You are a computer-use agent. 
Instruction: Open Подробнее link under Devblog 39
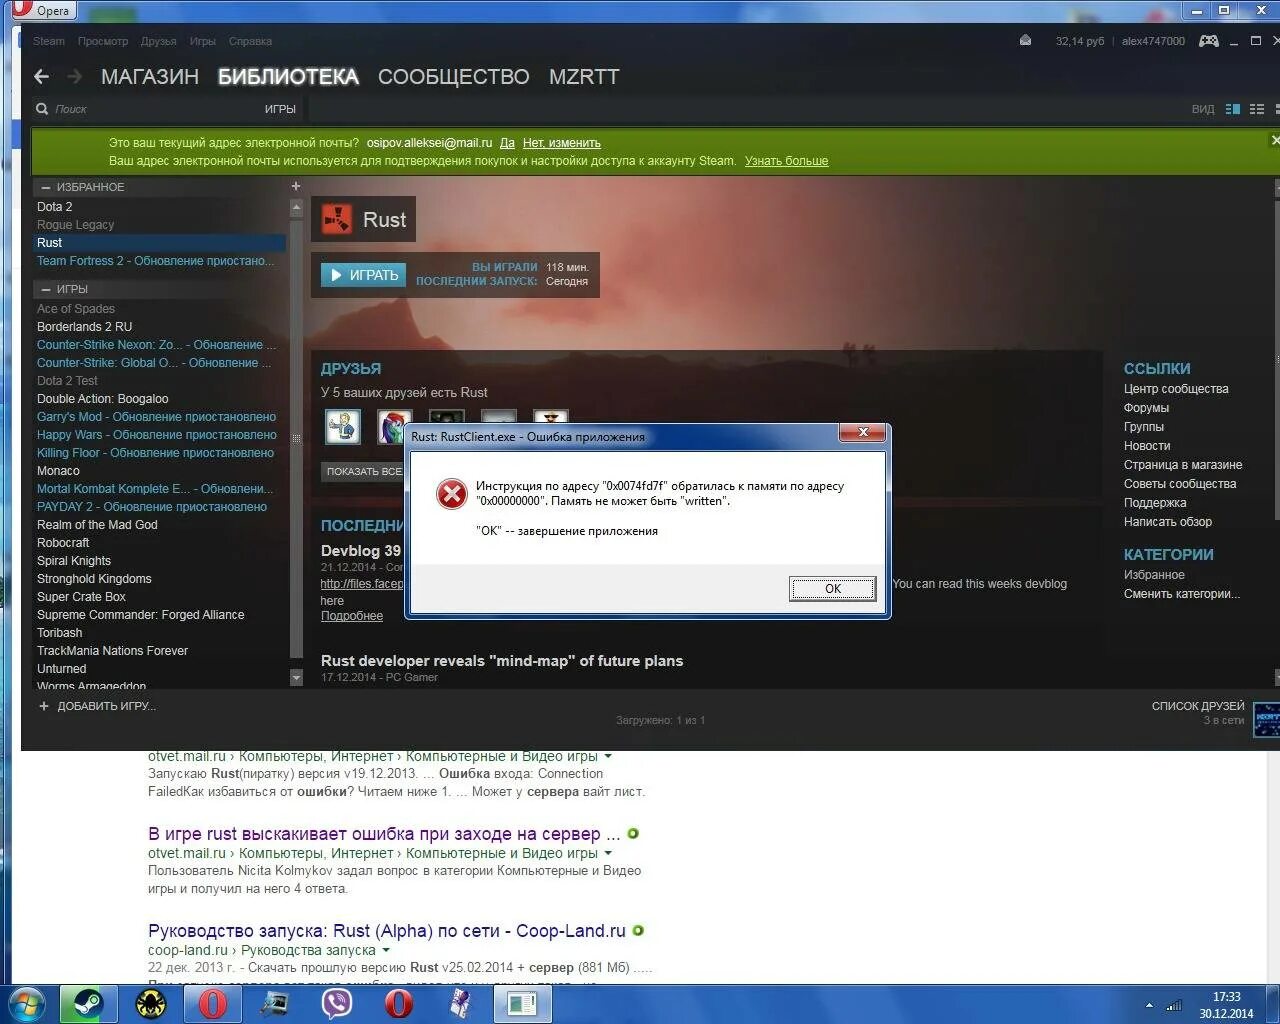click(x=352, y=616)
